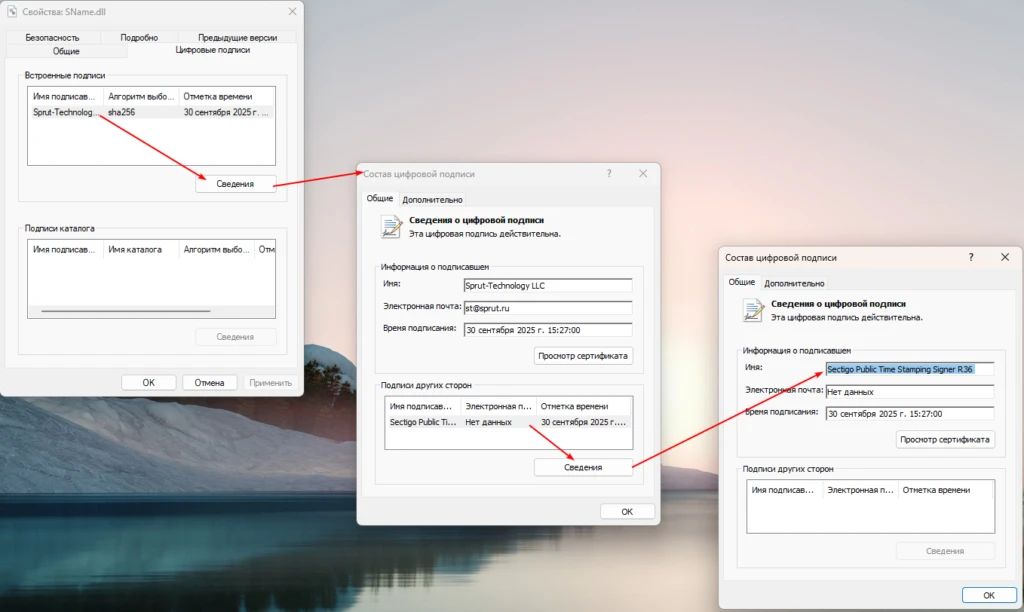Open Дополнительно tab in middle signature dialog

(x=432, y=200)
